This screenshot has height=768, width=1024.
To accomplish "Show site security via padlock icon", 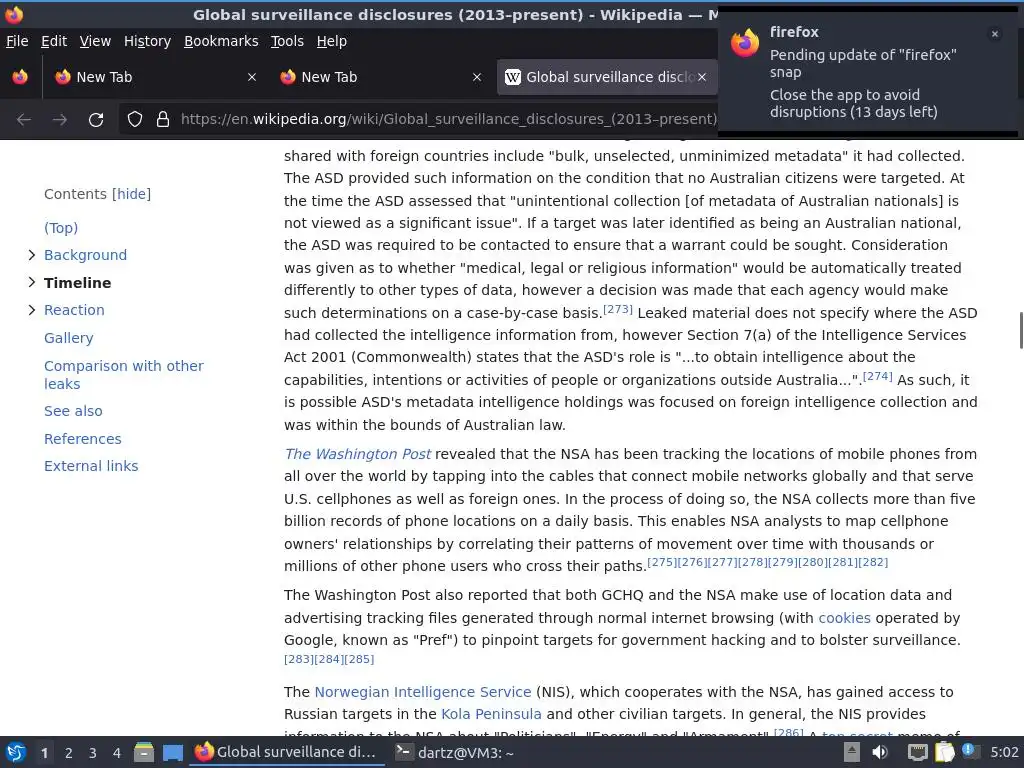I will [163, 119].
